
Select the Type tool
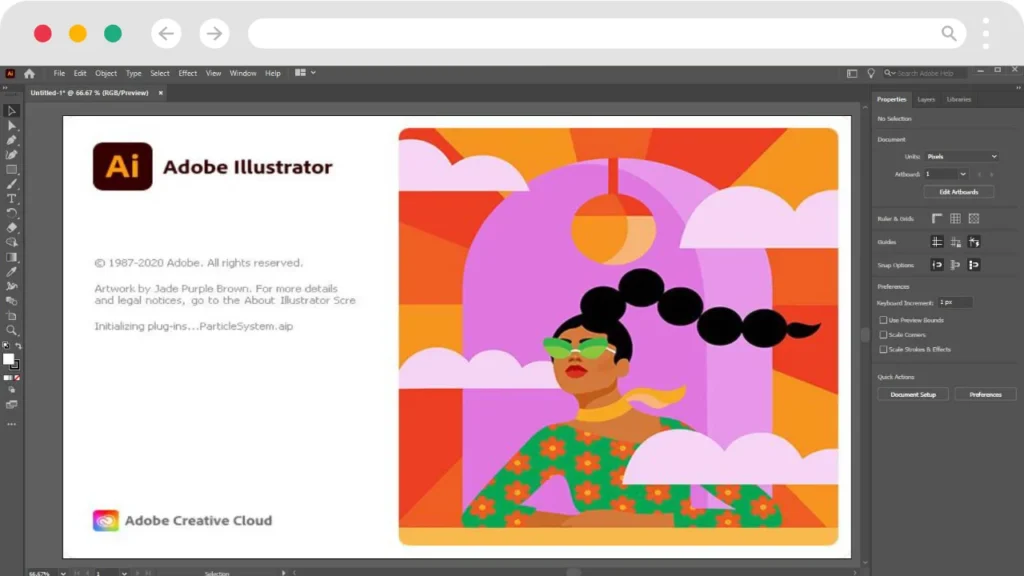tap(11, 199)
